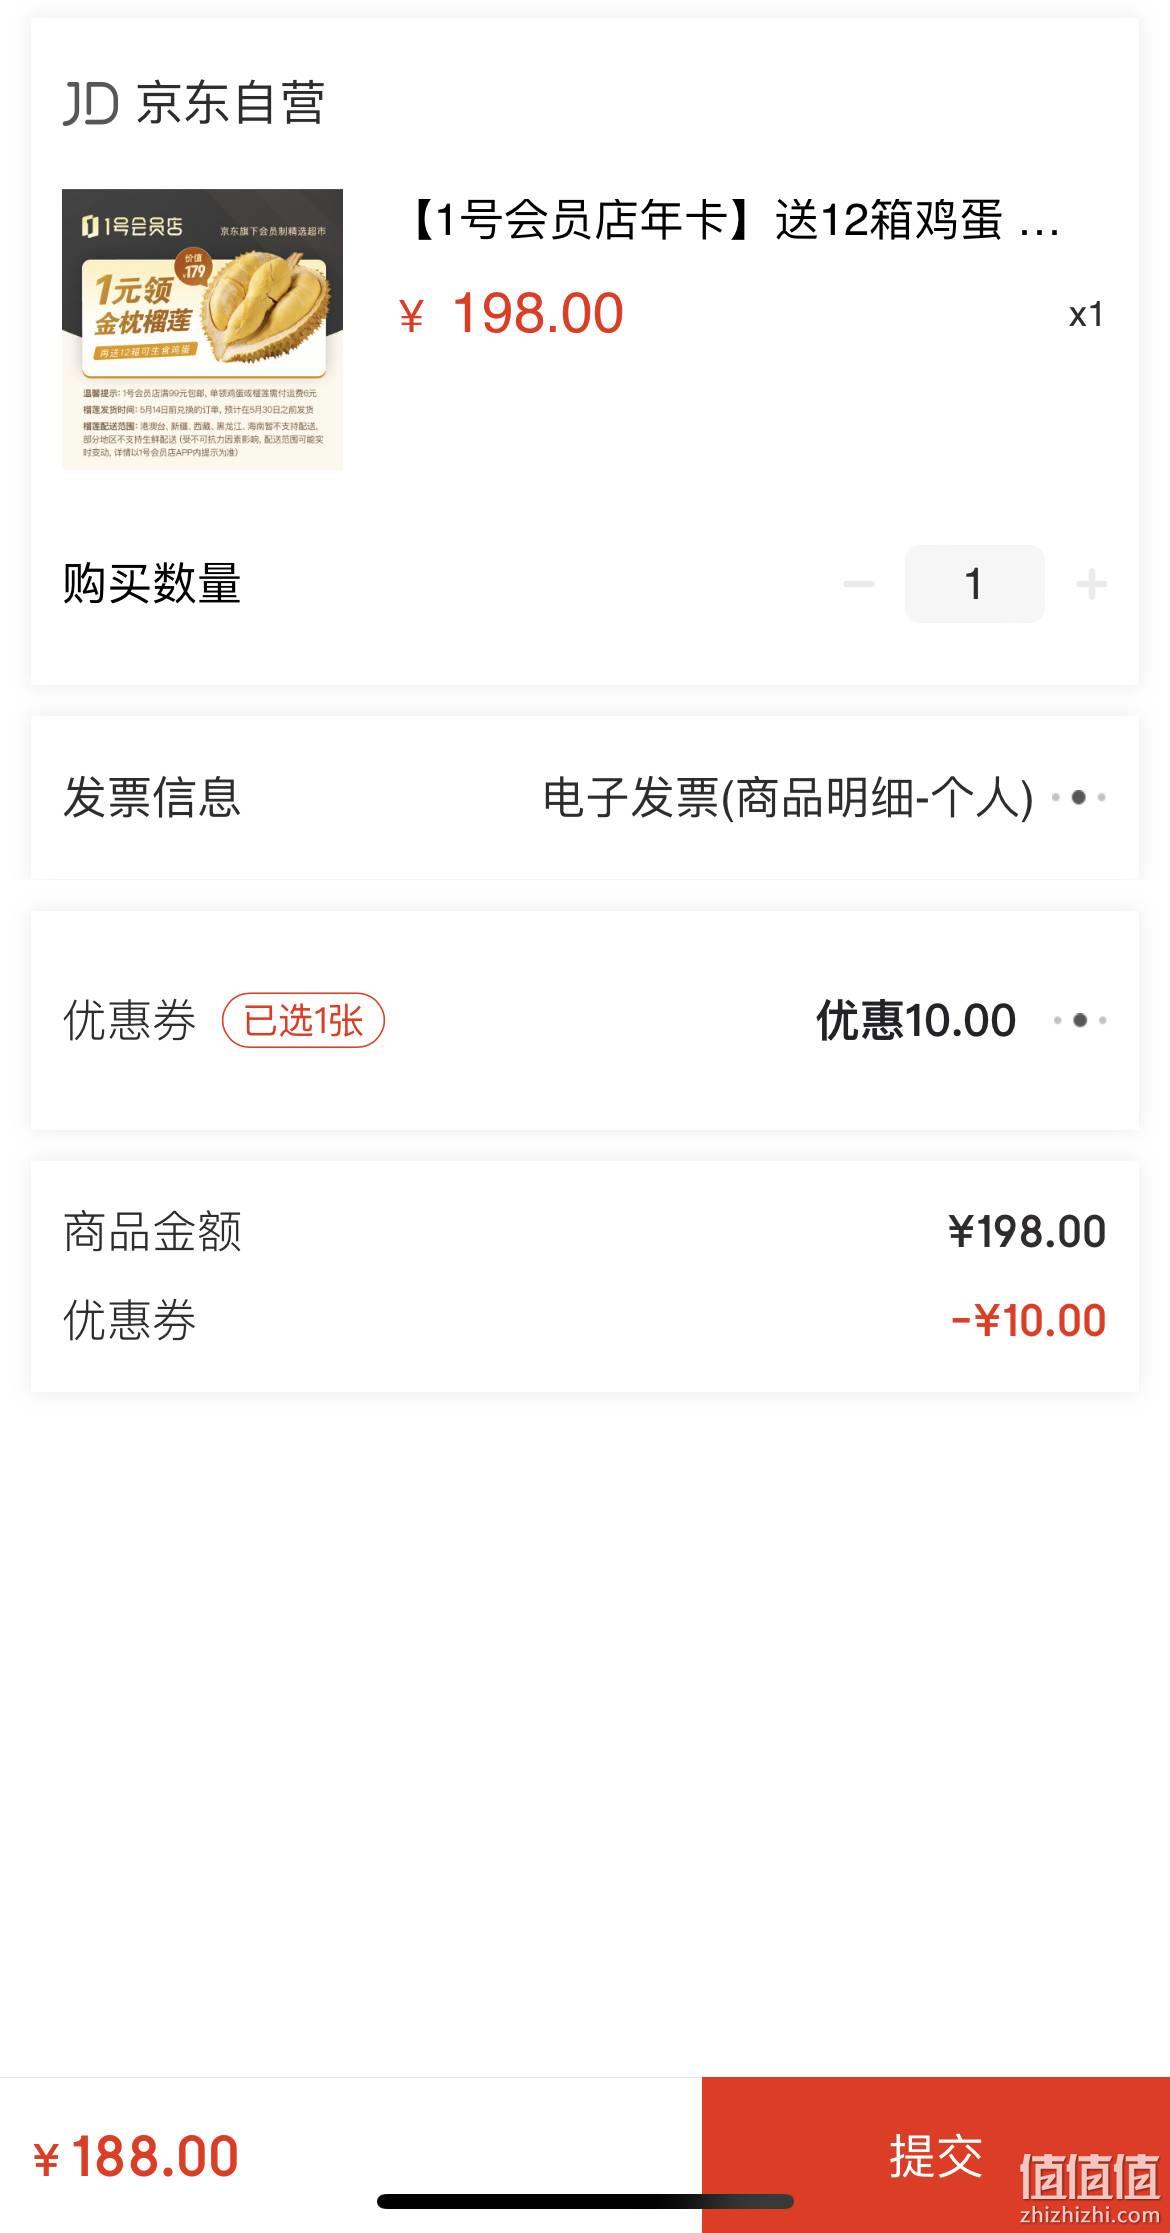Decrease quantity with the minus icon

coord(859,584)
